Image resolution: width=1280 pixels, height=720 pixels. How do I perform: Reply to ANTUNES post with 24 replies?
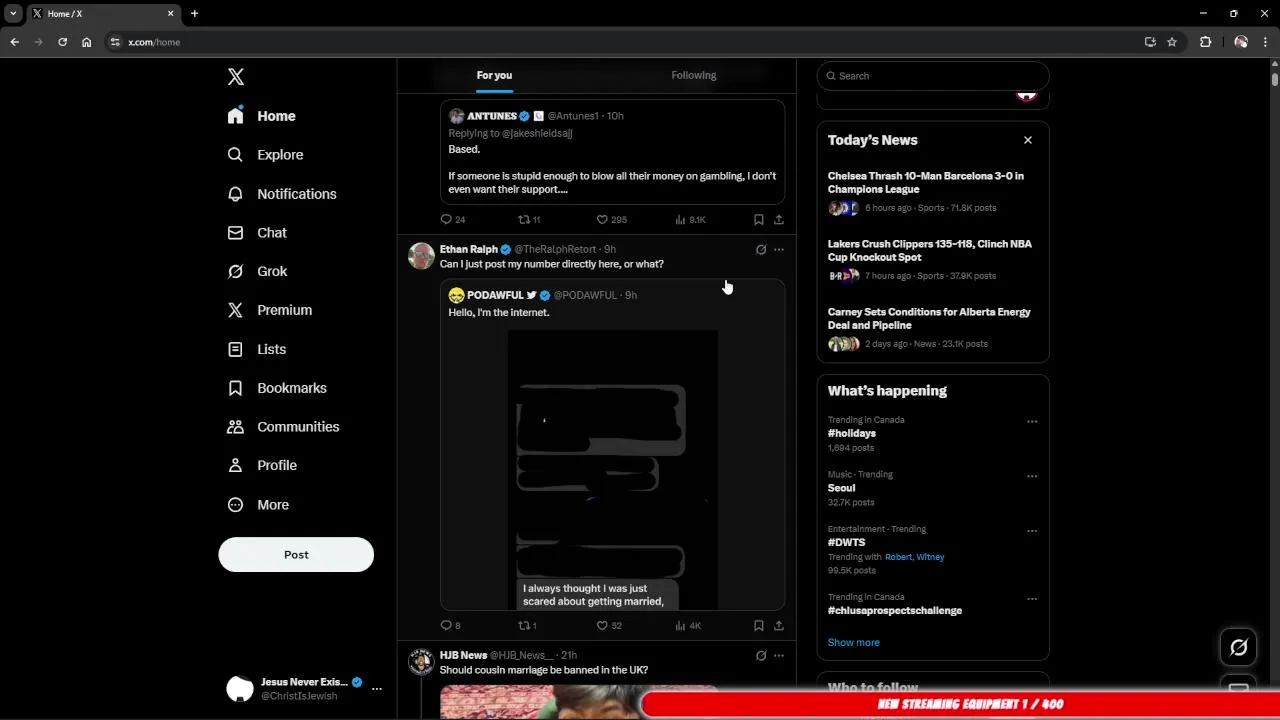coord(453,219)
